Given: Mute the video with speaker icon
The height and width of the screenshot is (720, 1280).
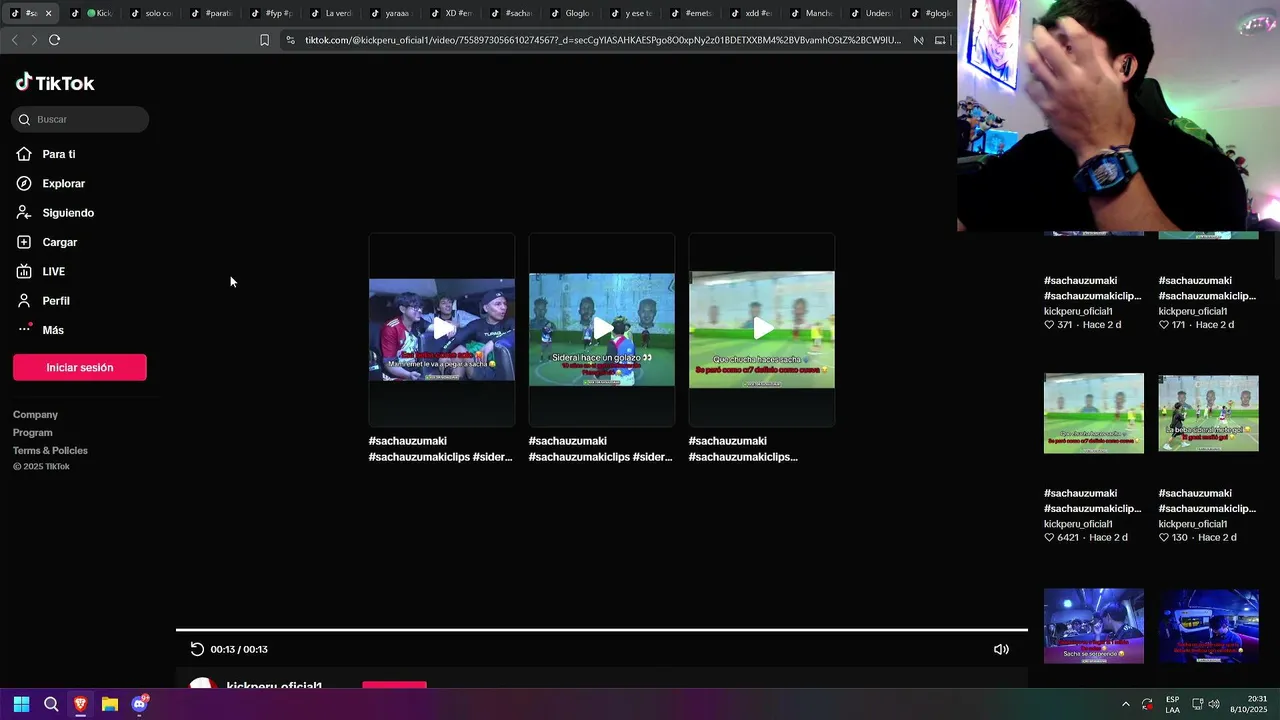Looking at the screenshot, I should click(1001, 649).
